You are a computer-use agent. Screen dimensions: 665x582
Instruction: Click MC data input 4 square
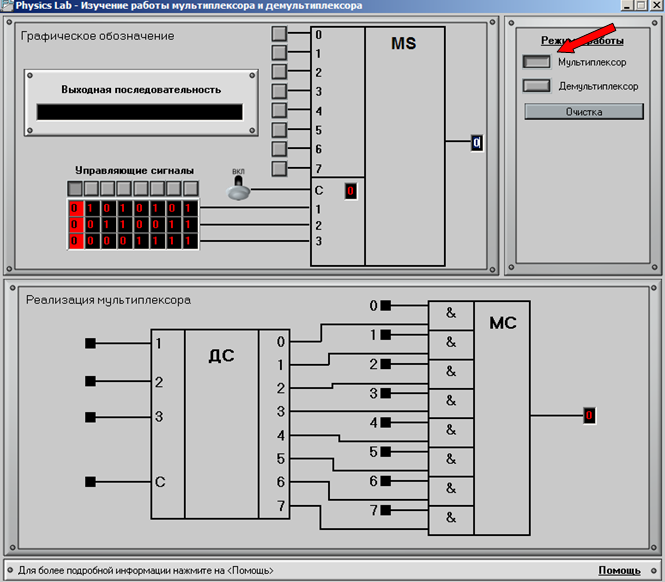click(x=386, y=423)
